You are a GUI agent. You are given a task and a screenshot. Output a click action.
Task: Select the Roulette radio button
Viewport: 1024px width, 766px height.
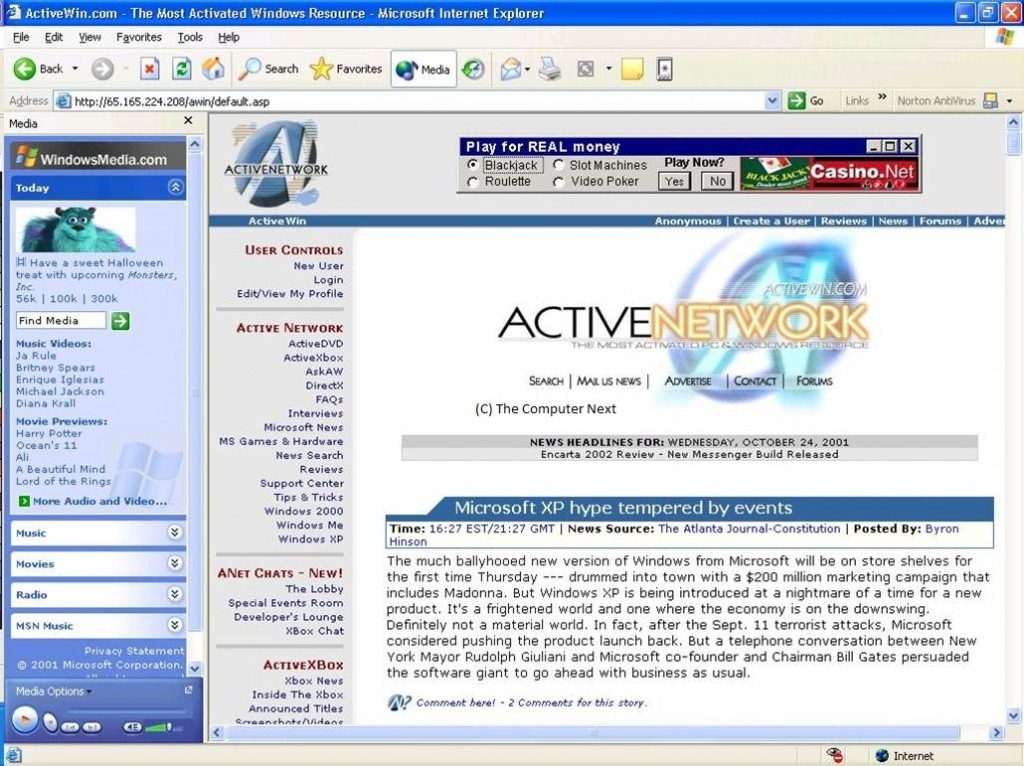[x=473, y=182]
